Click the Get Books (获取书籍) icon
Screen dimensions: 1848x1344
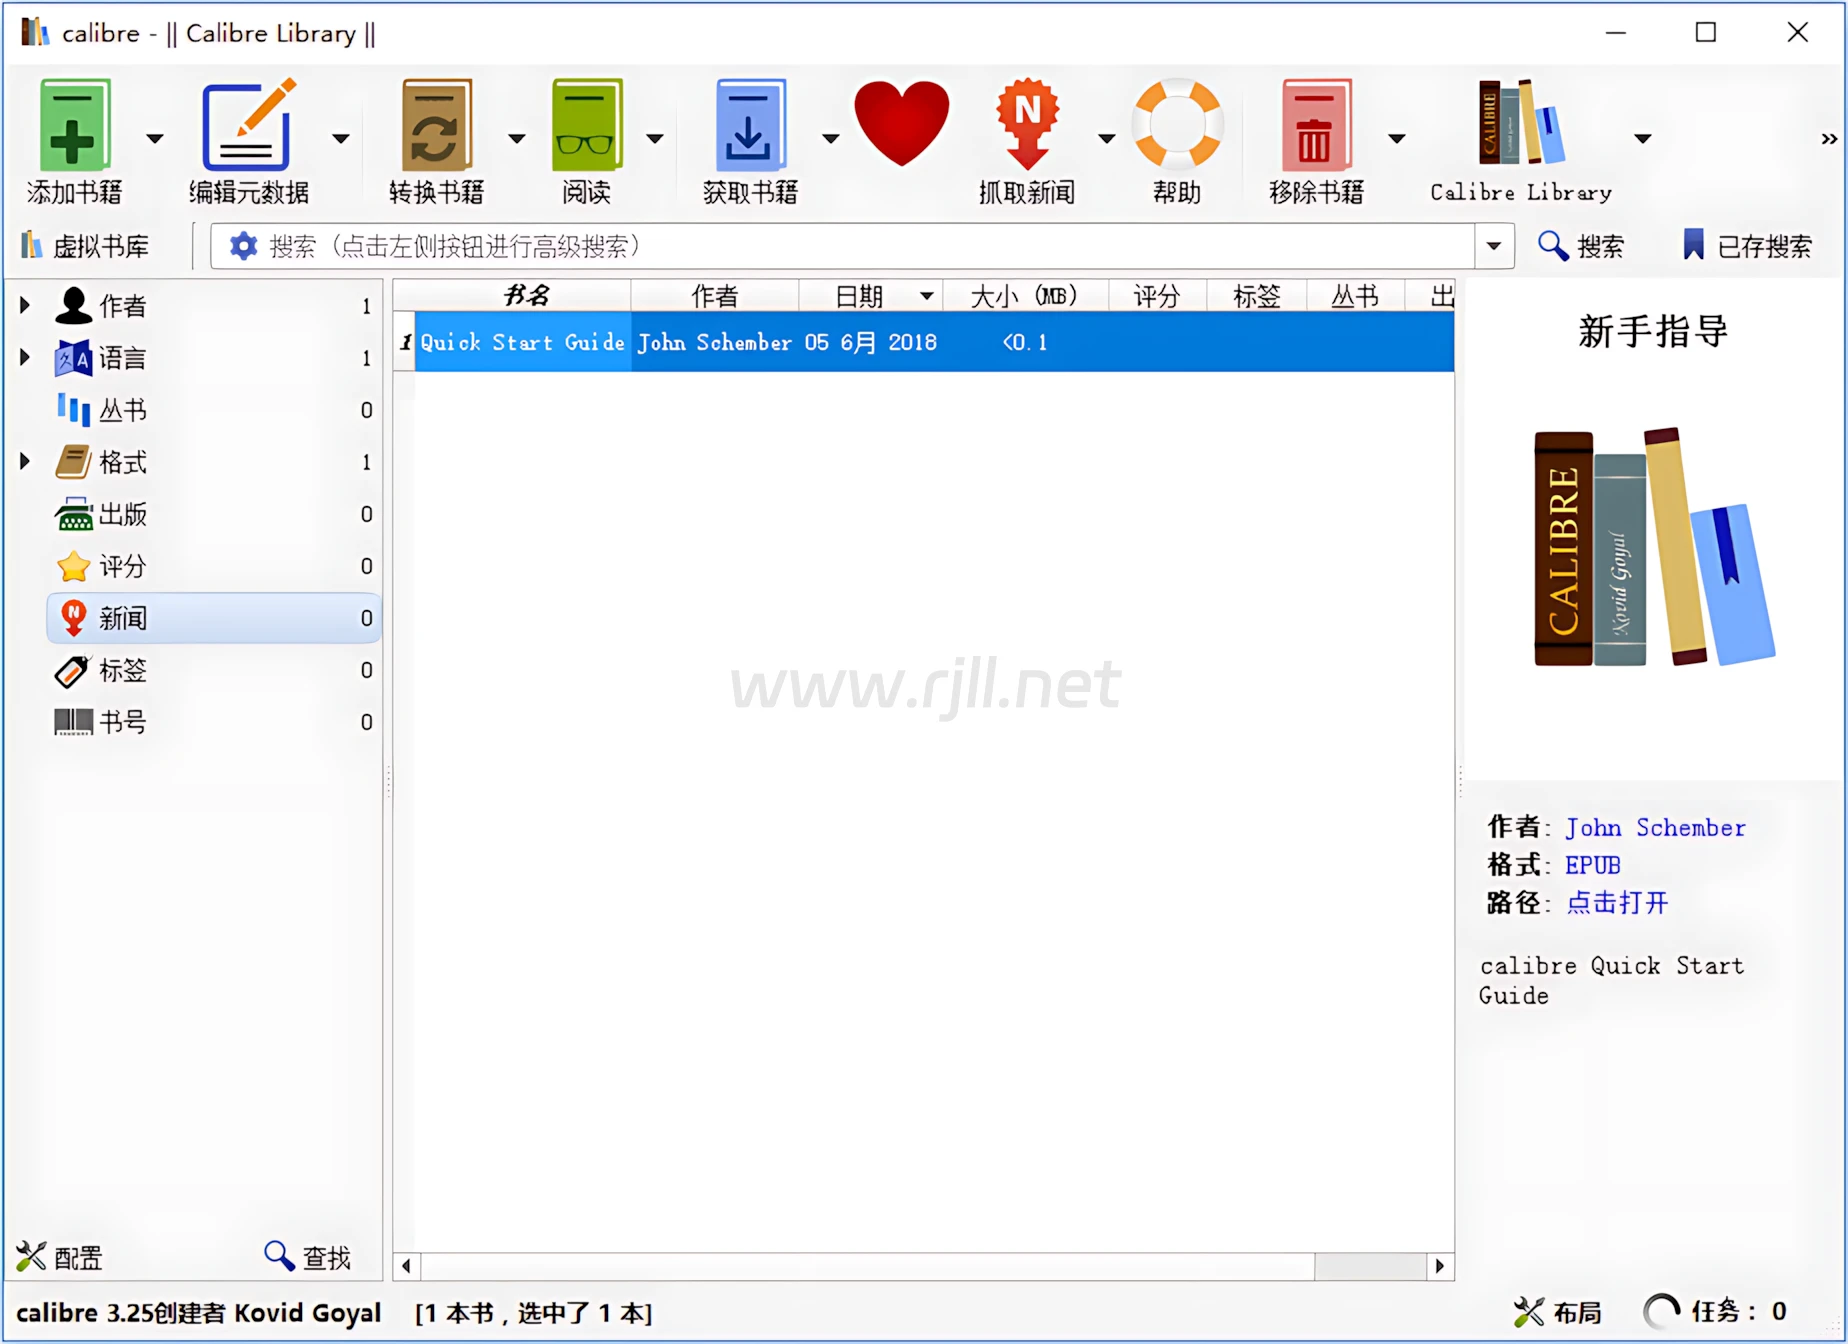click(750, 127)
